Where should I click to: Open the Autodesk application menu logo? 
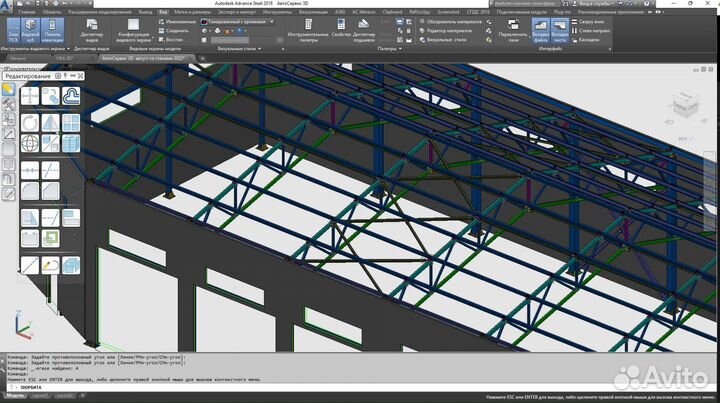click(6, 7)
